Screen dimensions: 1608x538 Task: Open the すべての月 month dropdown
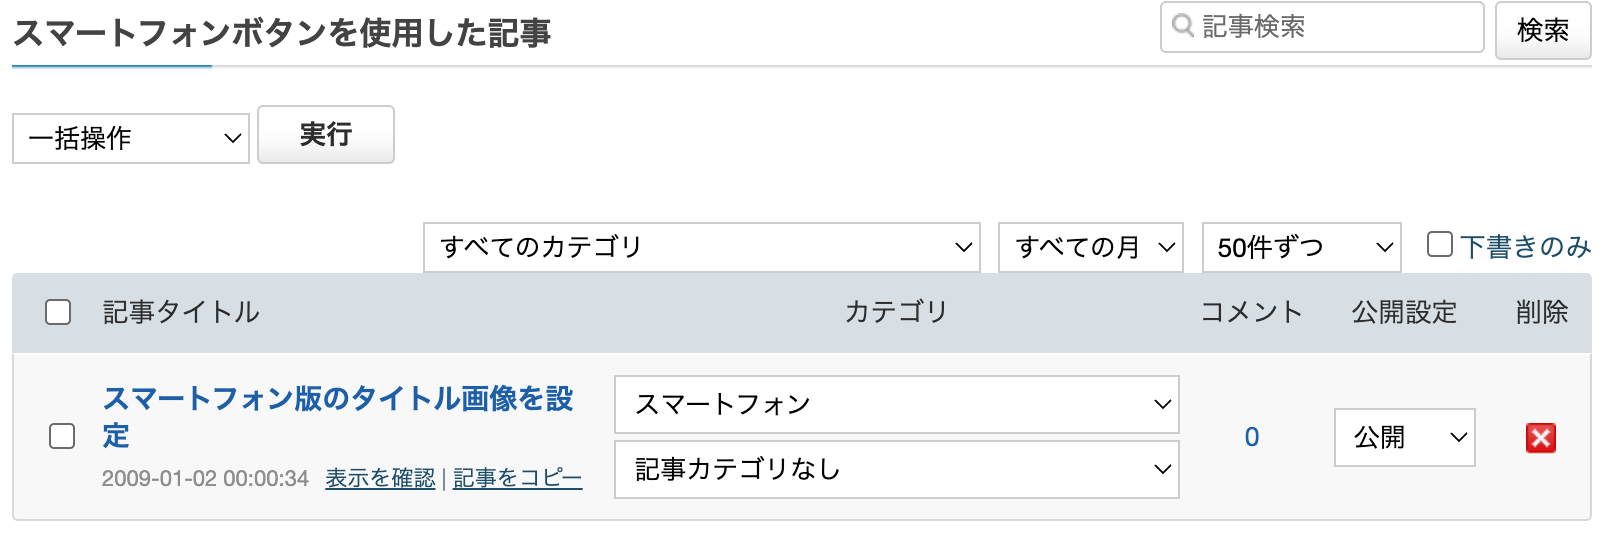click(1091, 247)
